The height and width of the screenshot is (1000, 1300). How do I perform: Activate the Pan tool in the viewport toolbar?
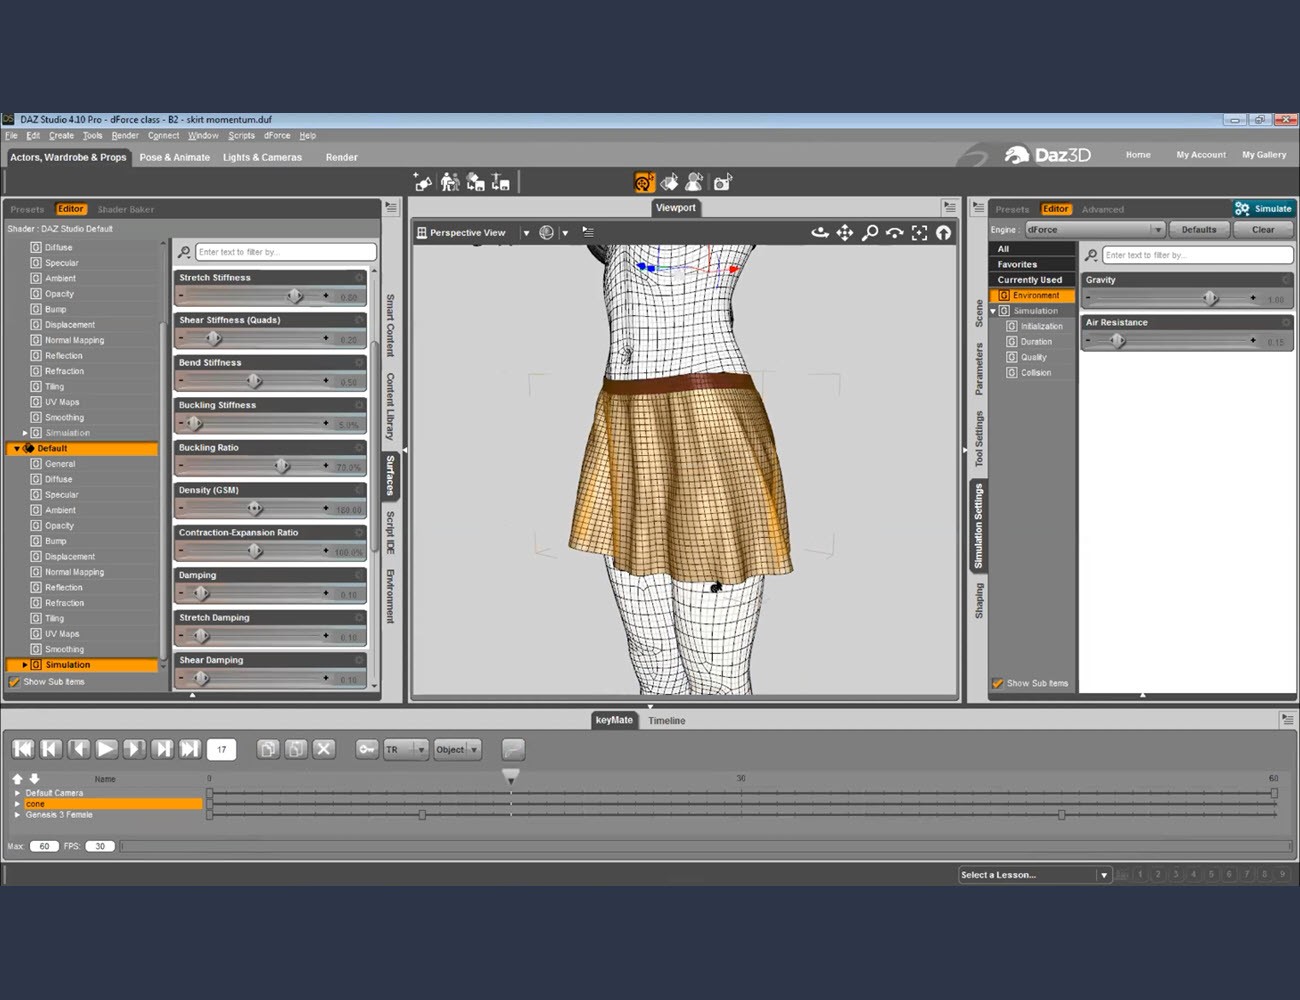(845, 232)
